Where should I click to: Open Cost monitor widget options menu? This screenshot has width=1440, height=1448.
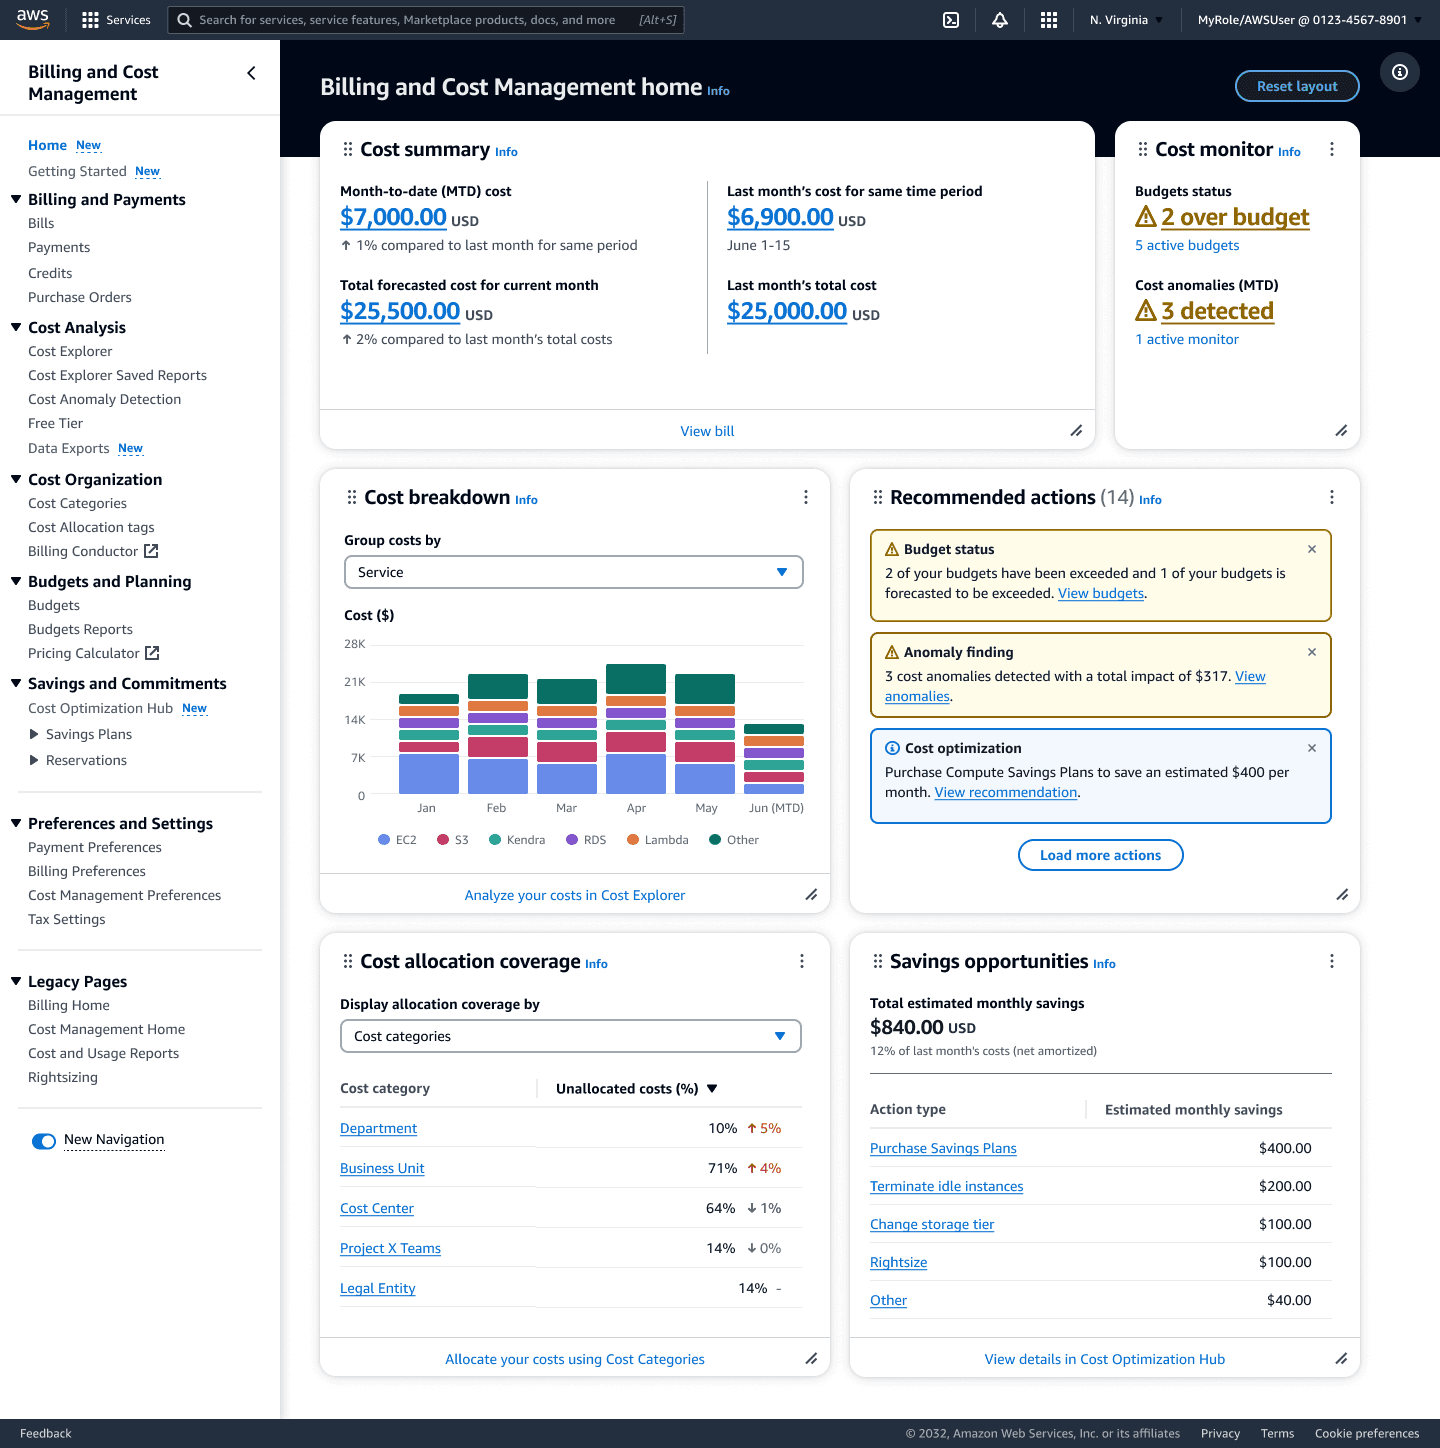1332,149
